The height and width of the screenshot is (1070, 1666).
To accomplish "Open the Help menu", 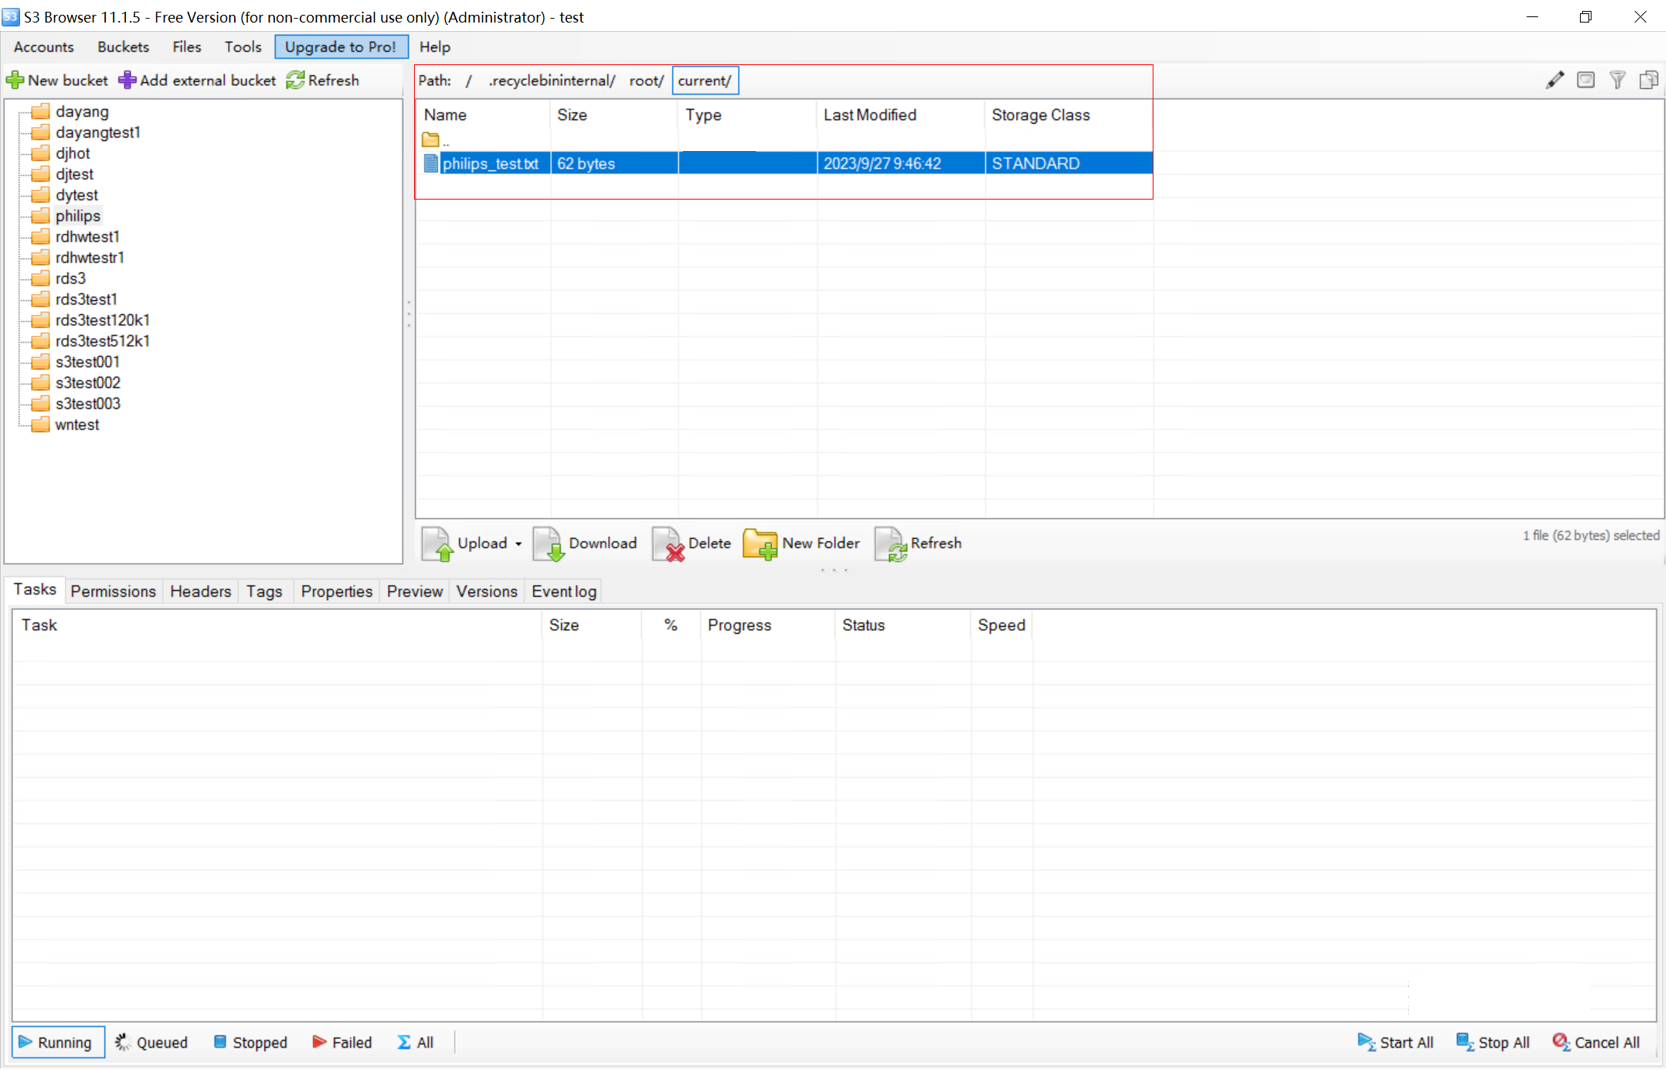I will (x=435, y=47).
